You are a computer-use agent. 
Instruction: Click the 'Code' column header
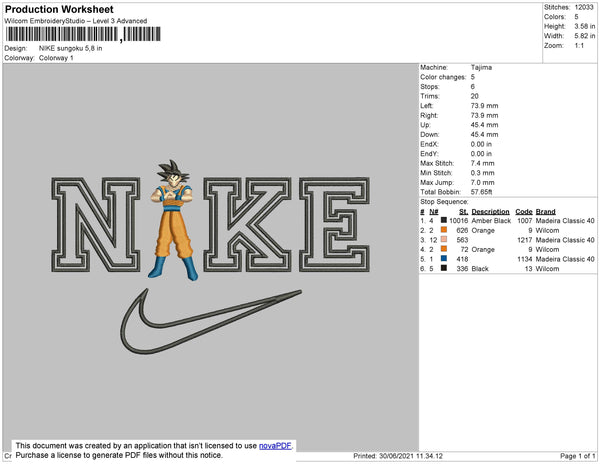pyautogui.click(x=524, y=212)
